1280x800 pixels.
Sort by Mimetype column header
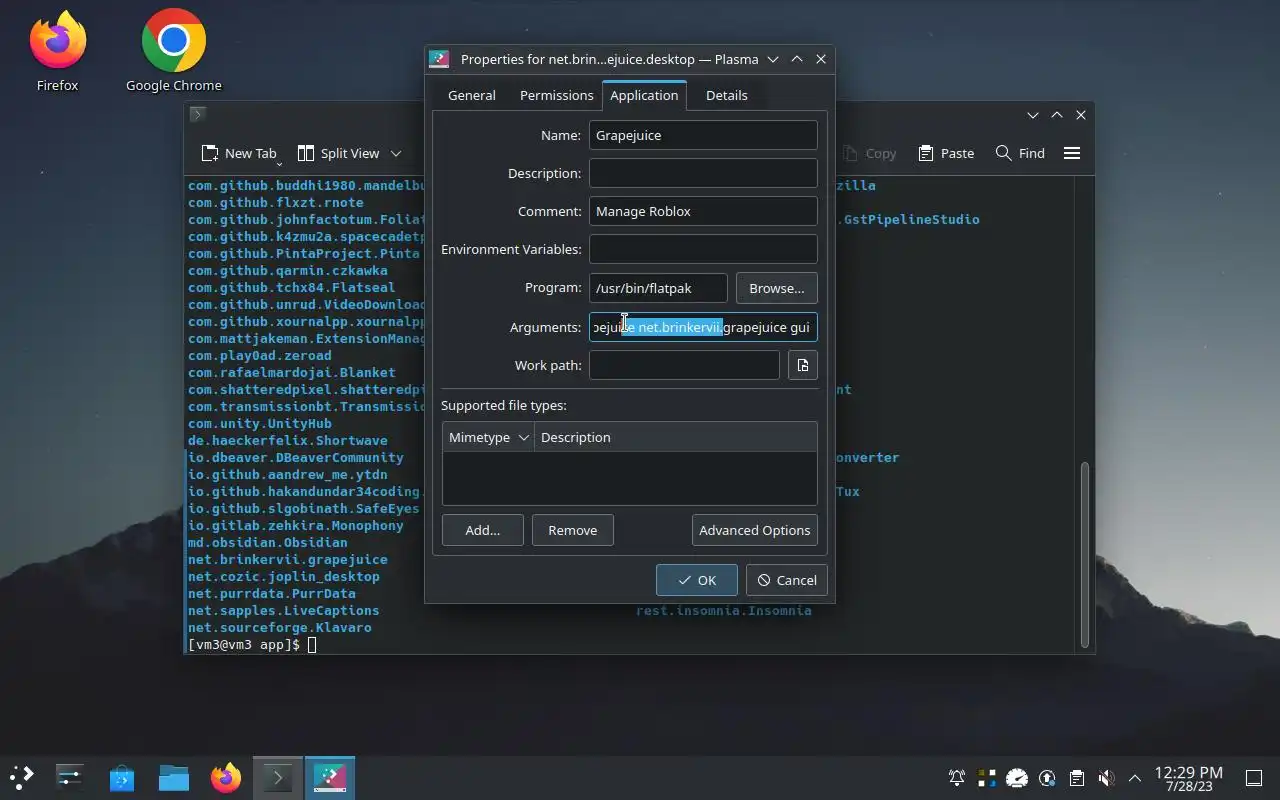(489, 437)
